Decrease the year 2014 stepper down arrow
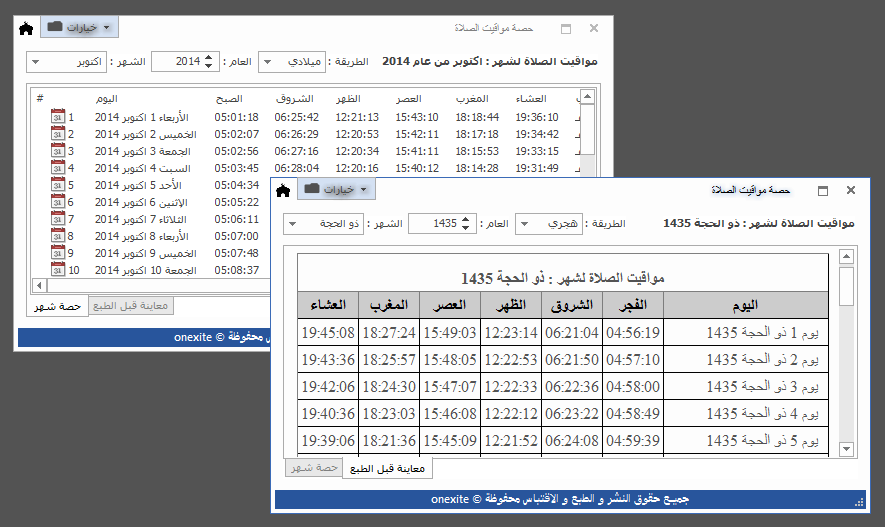This screenshot has height=527, width=885. point(209,66)
